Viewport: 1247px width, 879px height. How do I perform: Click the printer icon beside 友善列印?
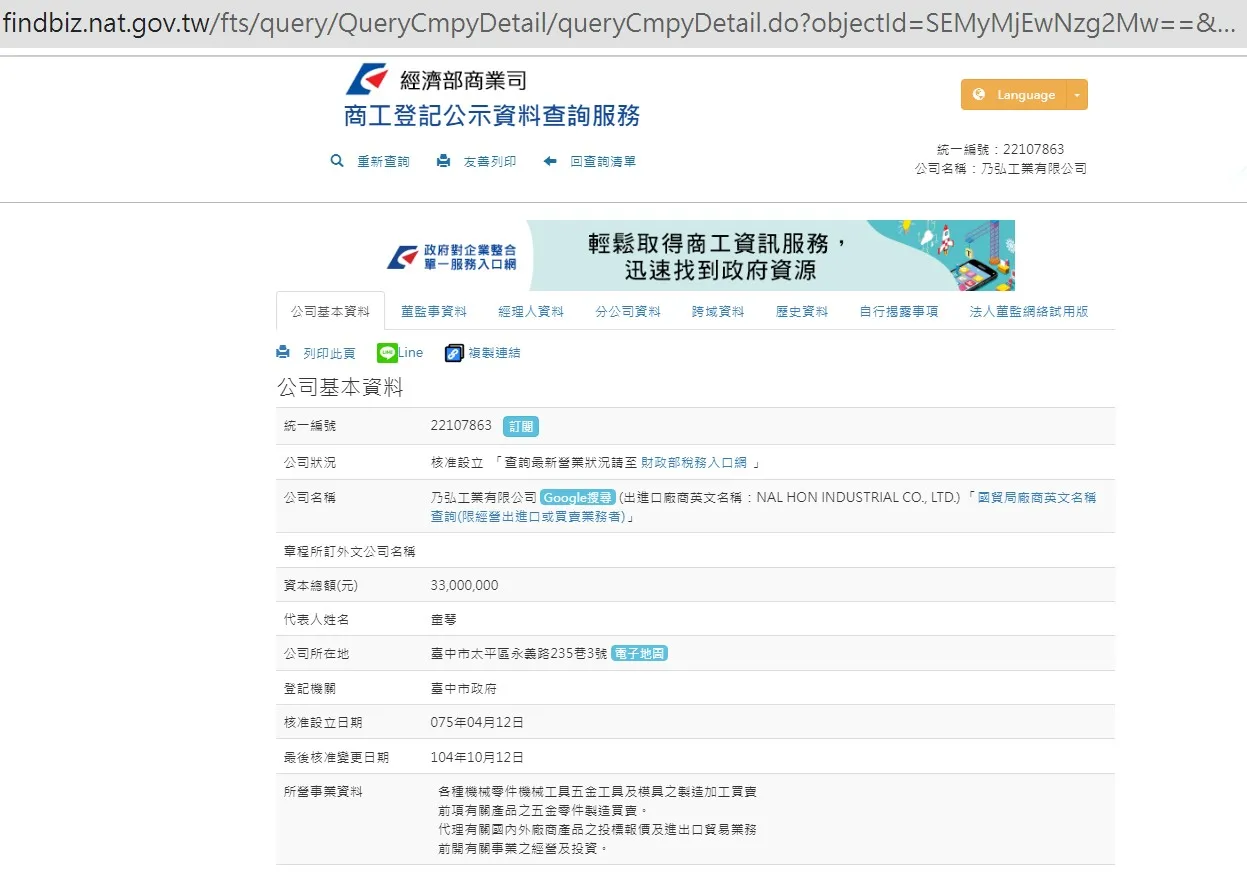point(443,161)
